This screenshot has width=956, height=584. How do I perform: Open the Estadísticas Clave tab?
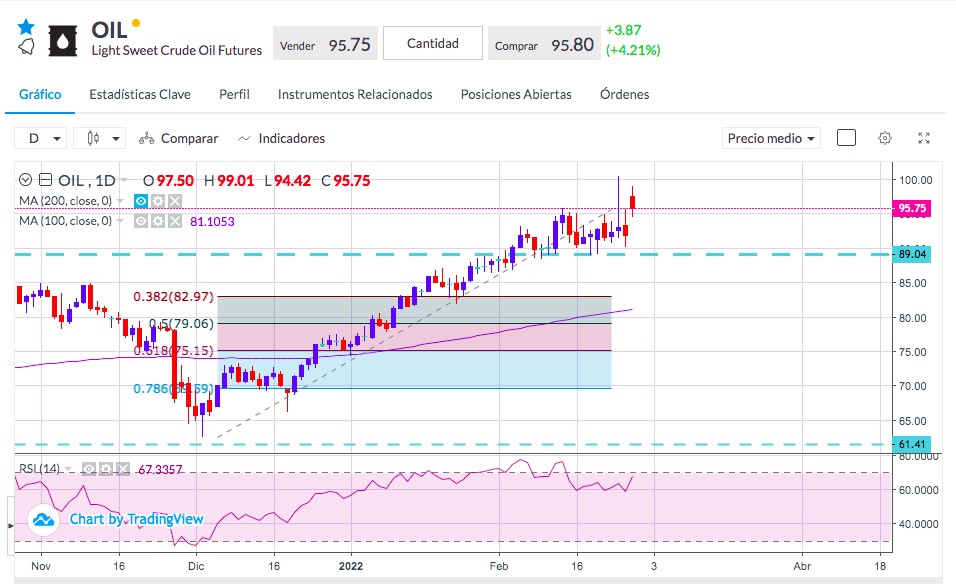click(x=140, y=94)
